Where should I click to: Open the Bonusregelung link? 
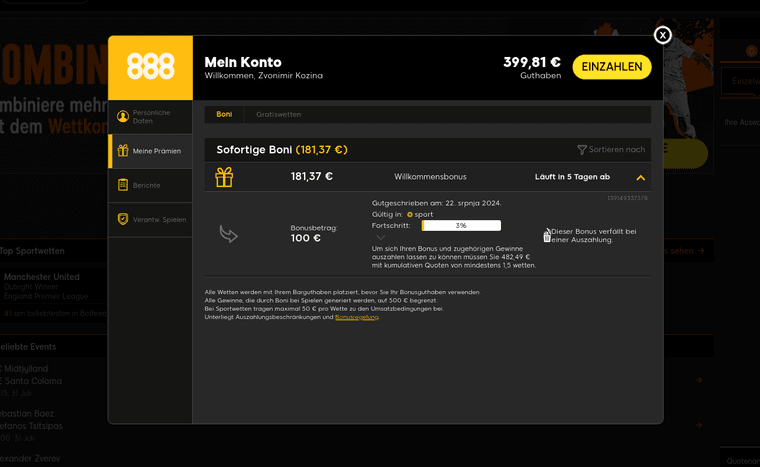pyautogui.click(x=357, y=317)
